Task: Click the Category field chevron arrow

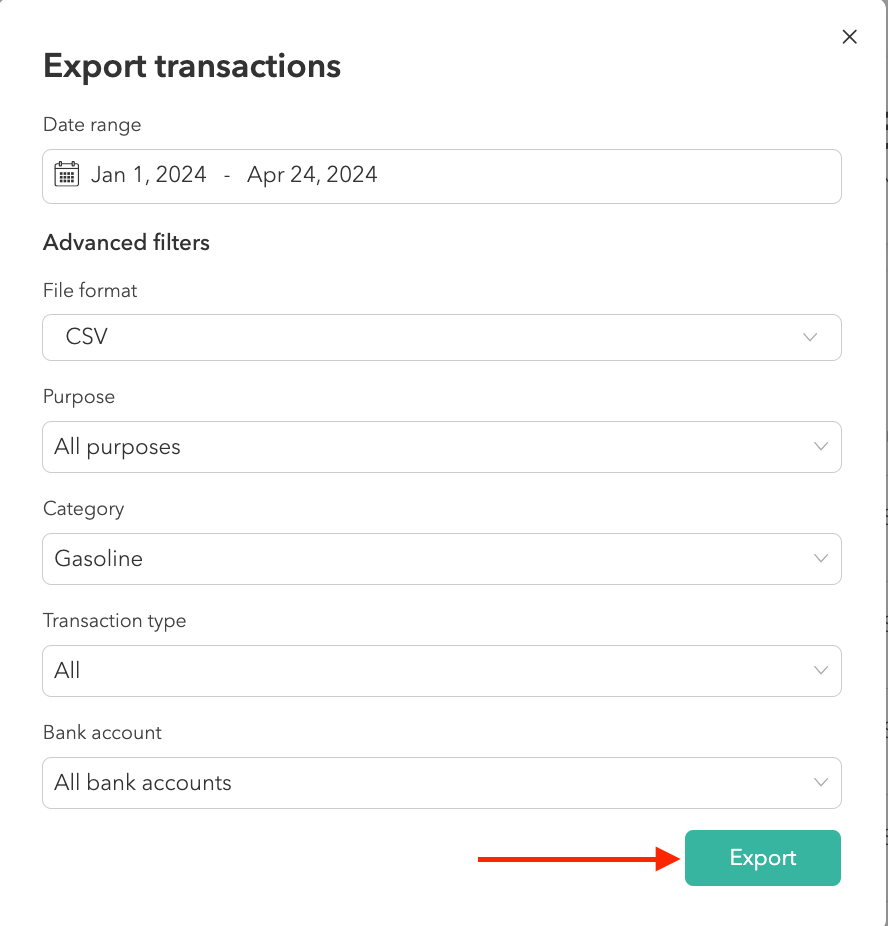Action: coord(821,559)
